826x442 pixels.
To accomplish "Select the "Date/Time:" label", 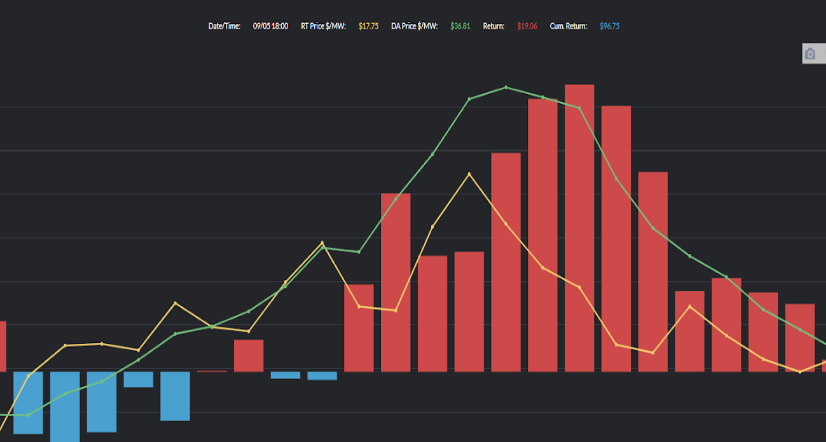I will (x=224, y=26).
